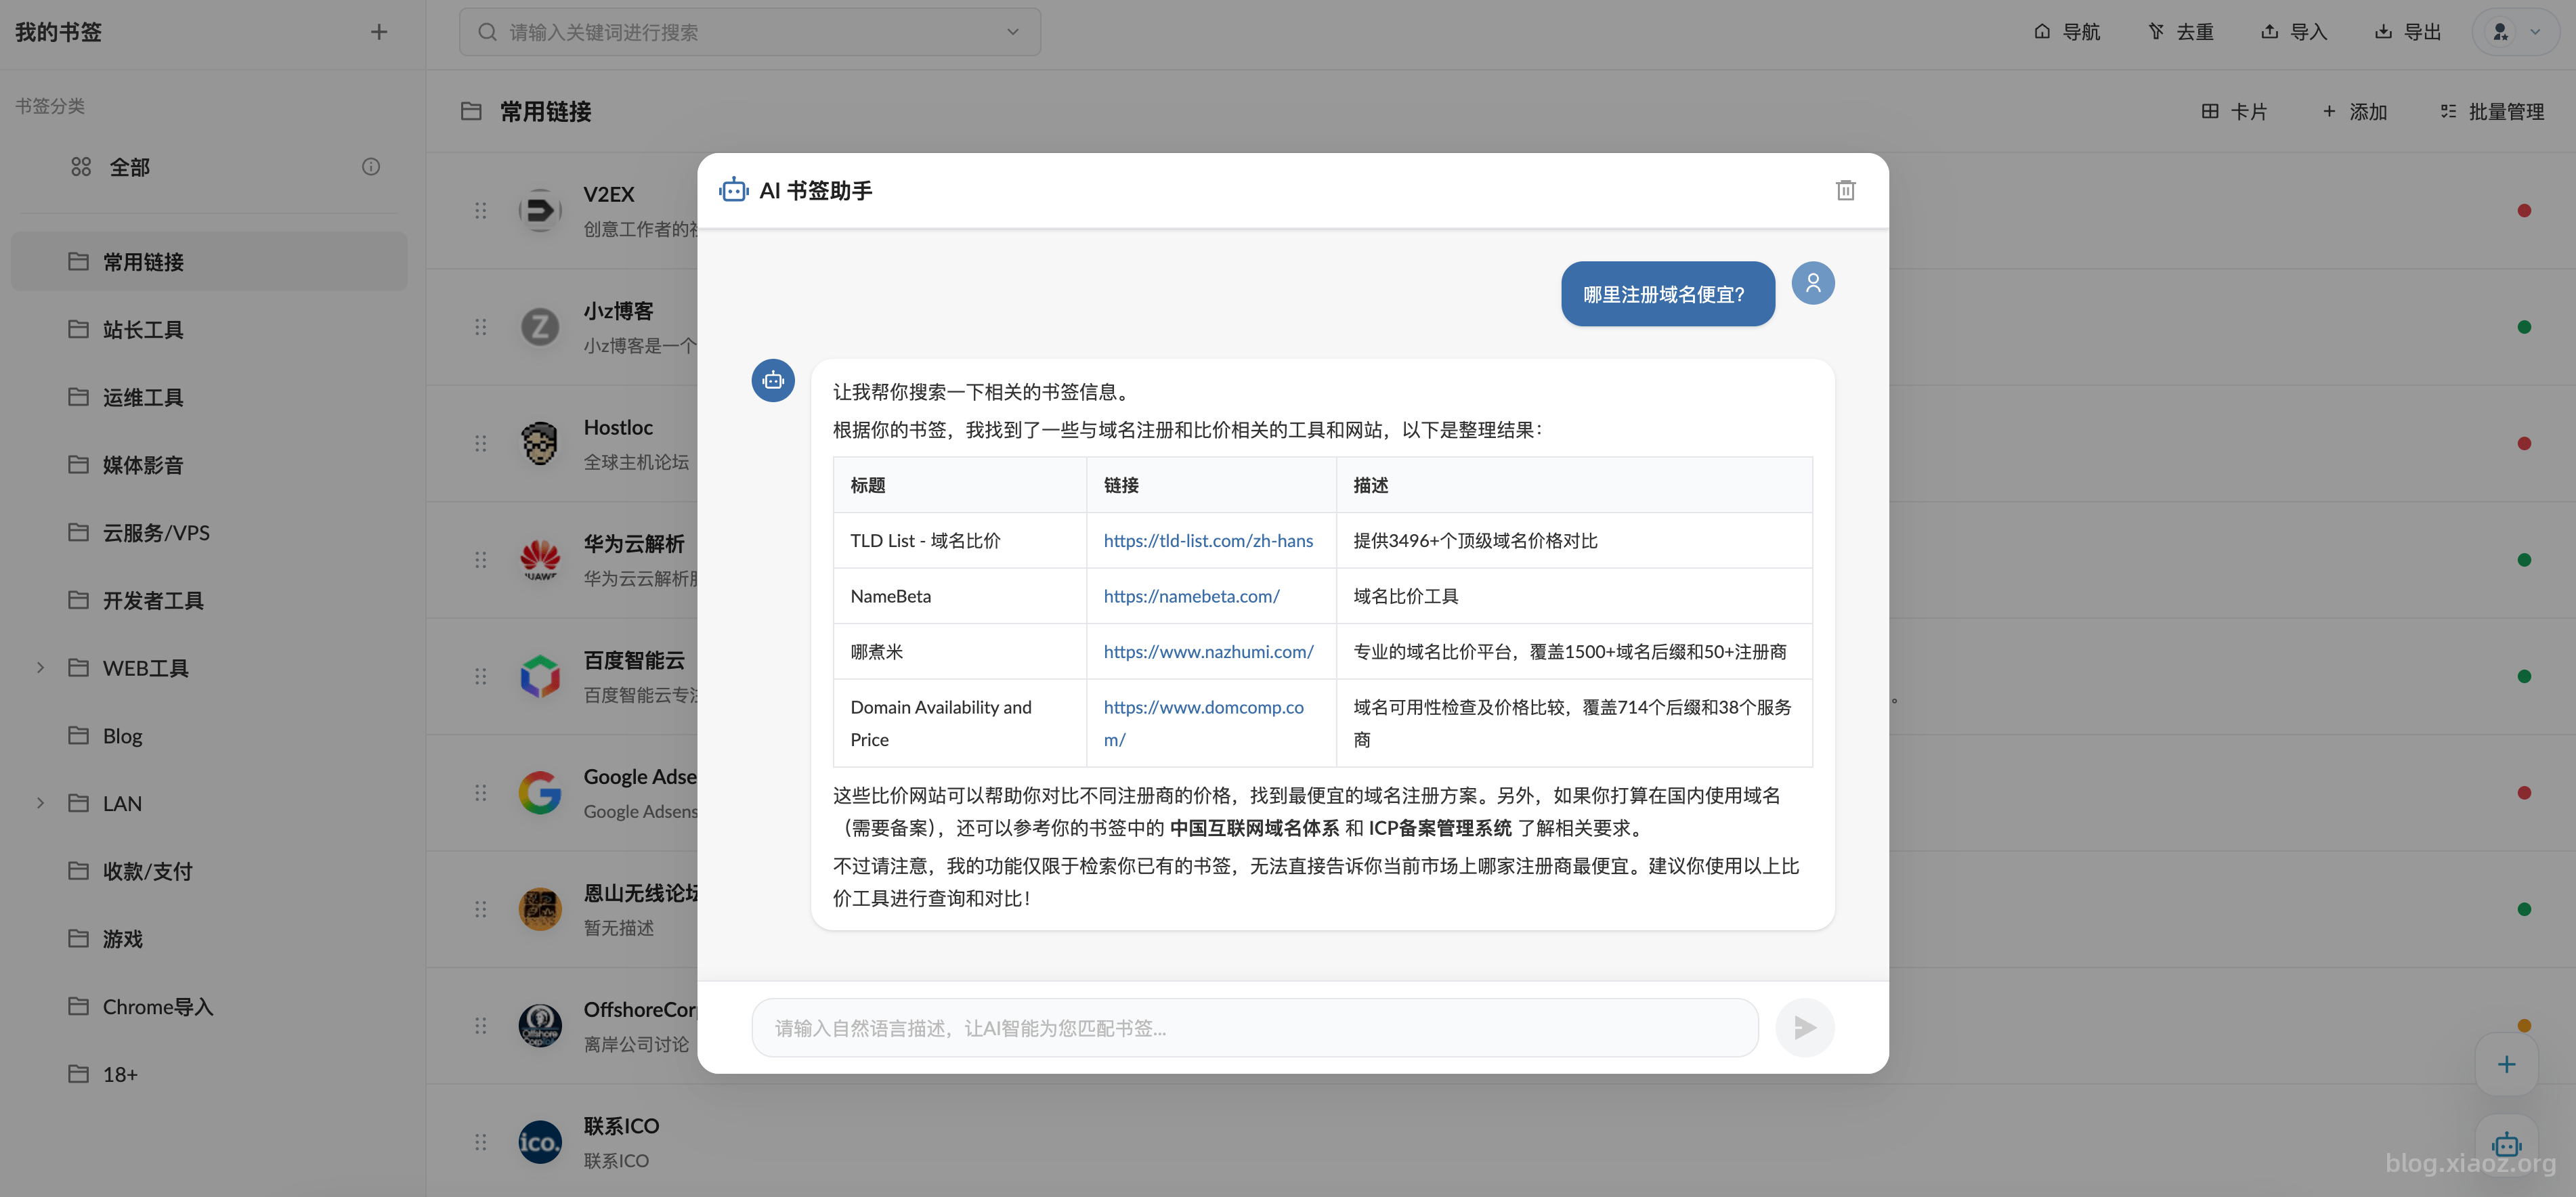Open the tld-list.com/zh-hans link

click(1208, 541)
